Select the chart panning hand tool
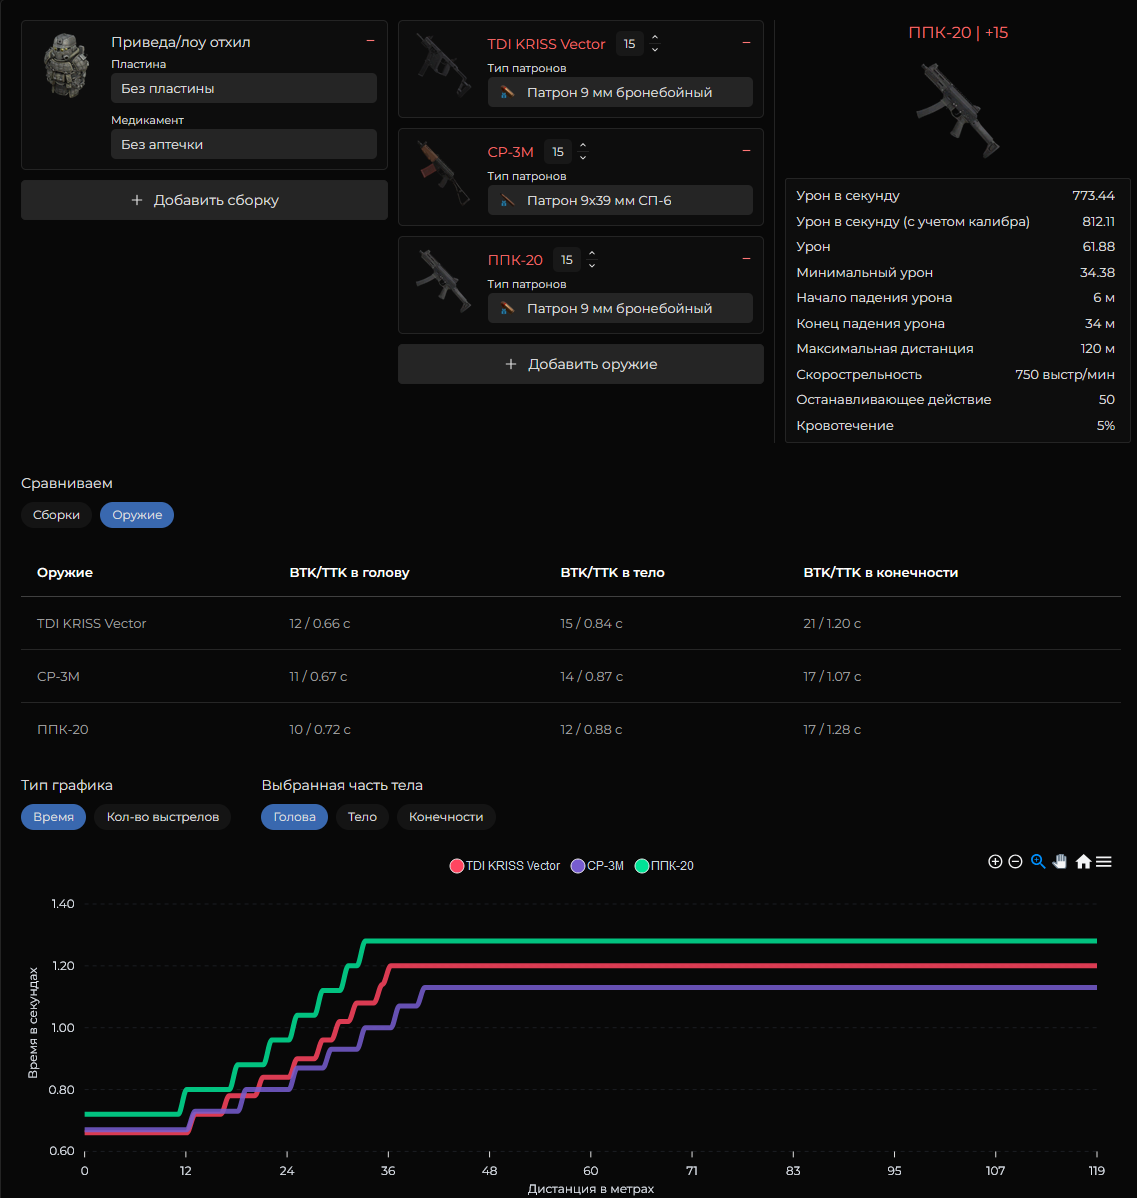 1060,862
